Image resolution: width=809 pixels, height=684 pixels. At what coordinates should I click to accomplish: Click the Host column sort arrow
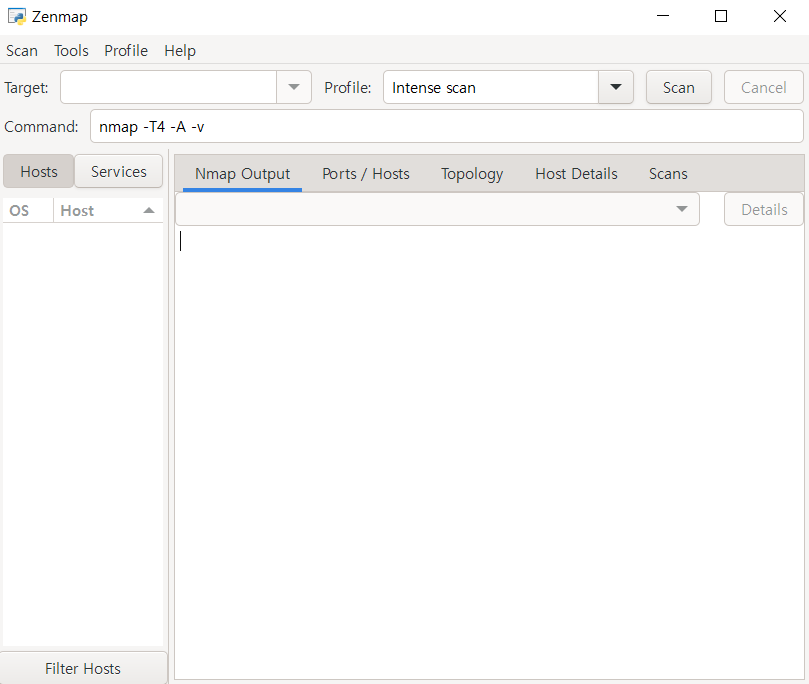click(149, 210)
